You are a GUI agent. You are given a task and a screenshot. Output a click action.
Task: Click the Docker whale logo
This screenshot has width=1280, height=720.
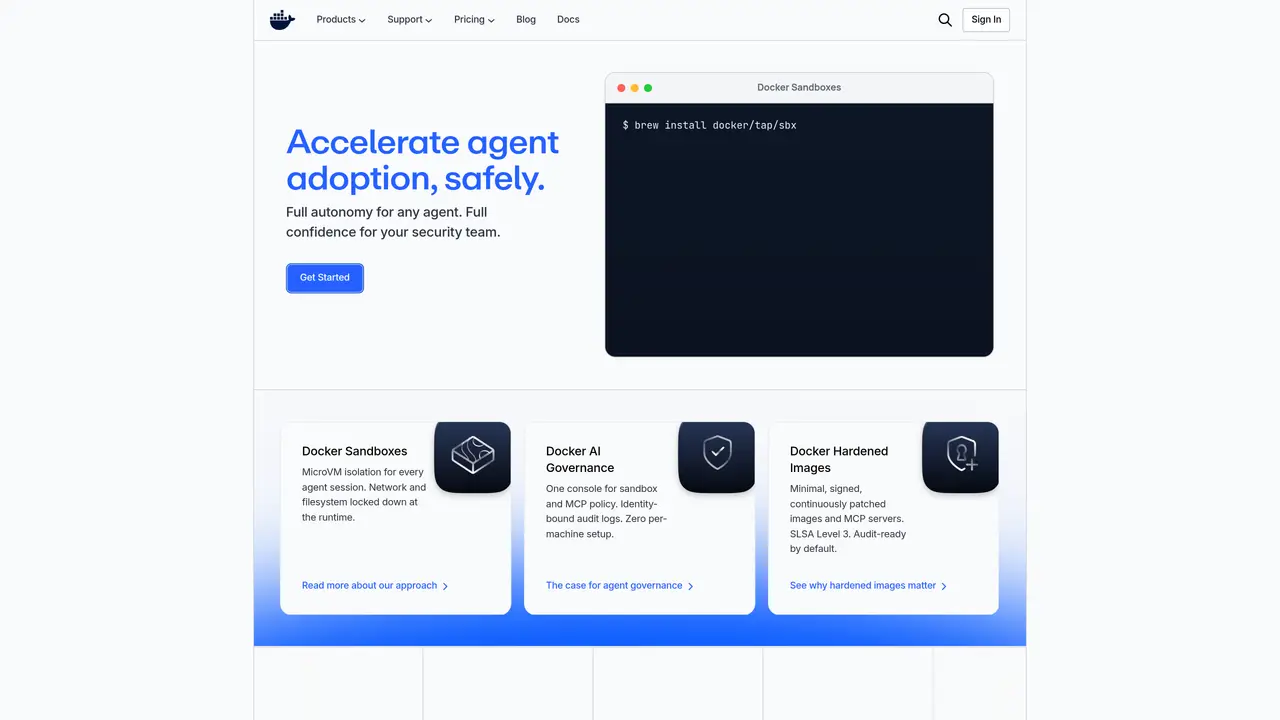pyautogui.click(x=282, y=20)
